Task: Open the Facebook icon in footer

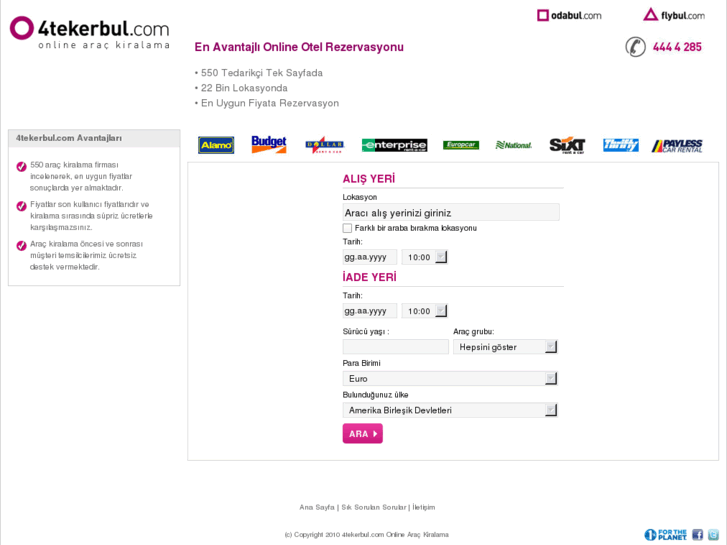Action: (698, 535)
